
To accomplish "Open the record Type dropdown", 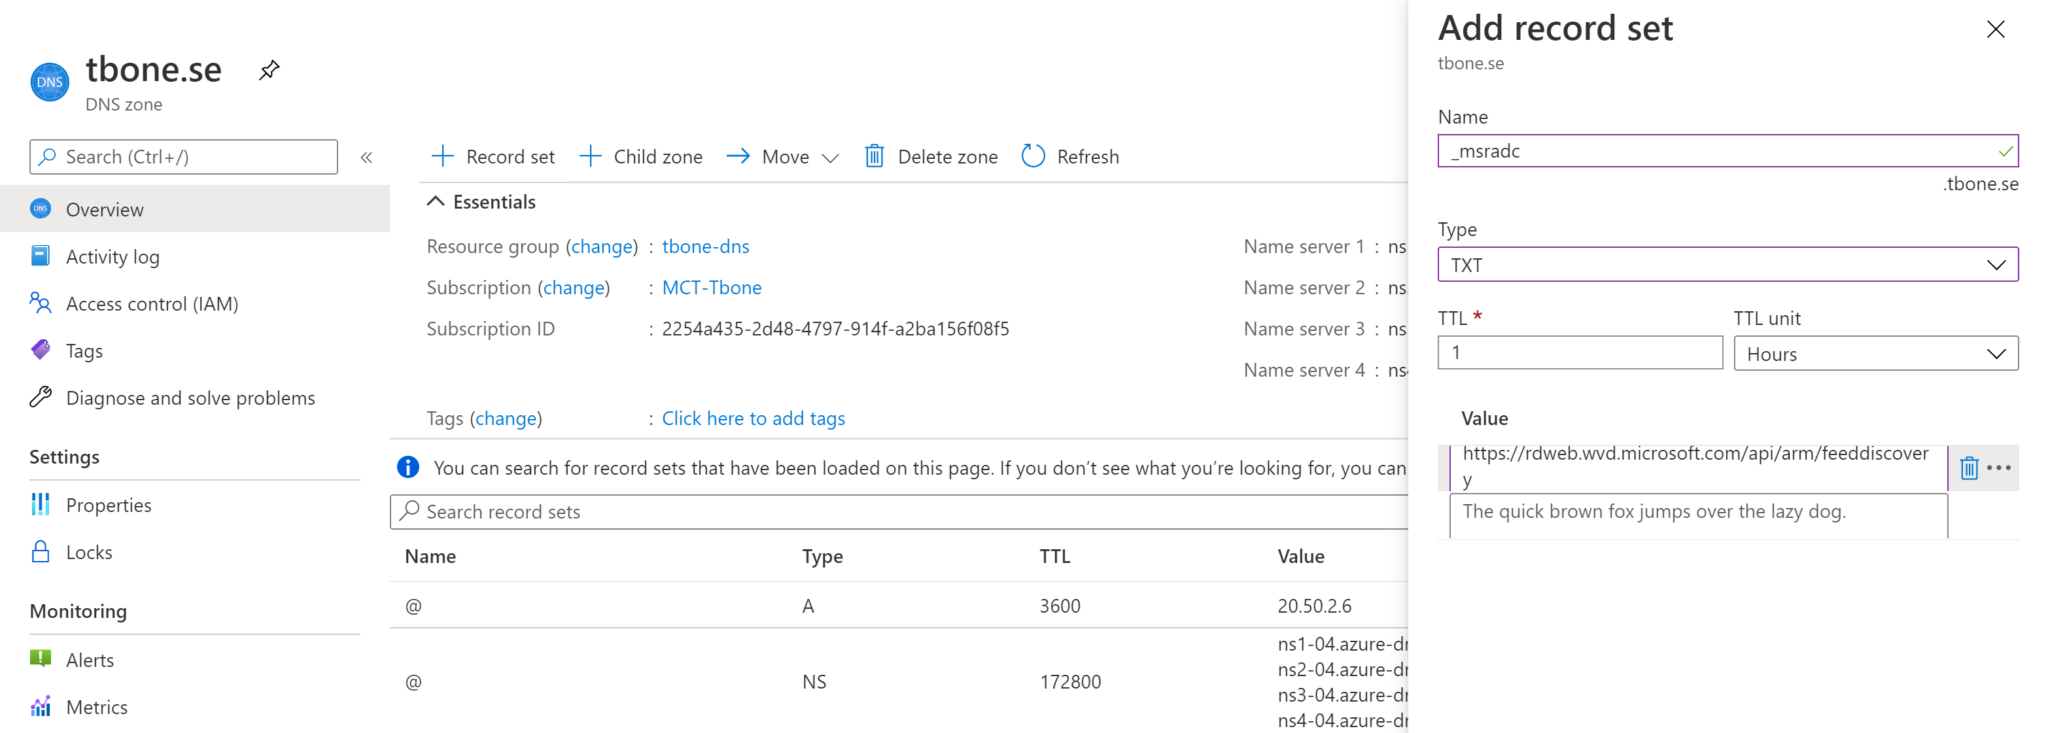I will [1727, 265].
